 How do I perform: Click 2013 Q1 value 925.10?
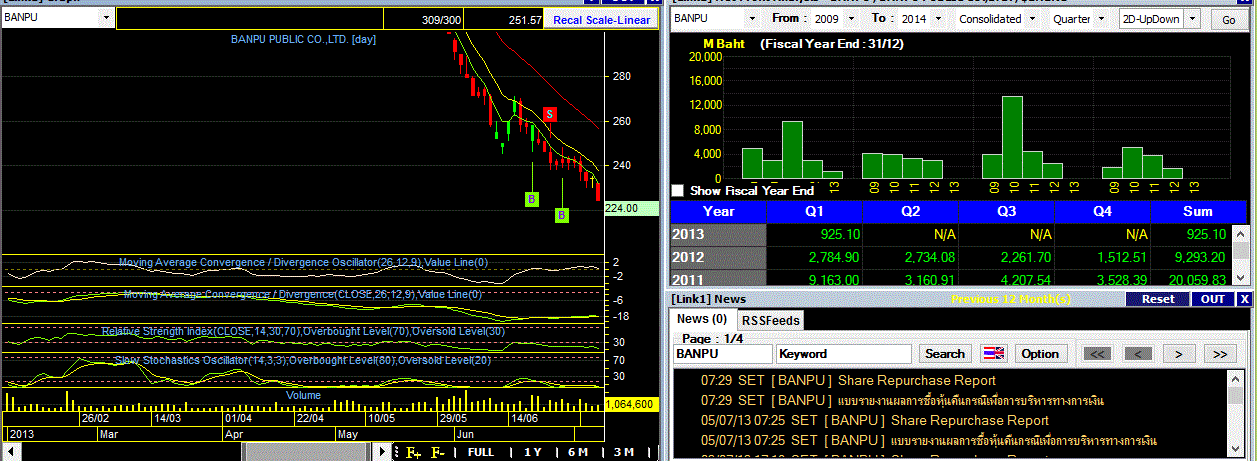pos(838,234)
